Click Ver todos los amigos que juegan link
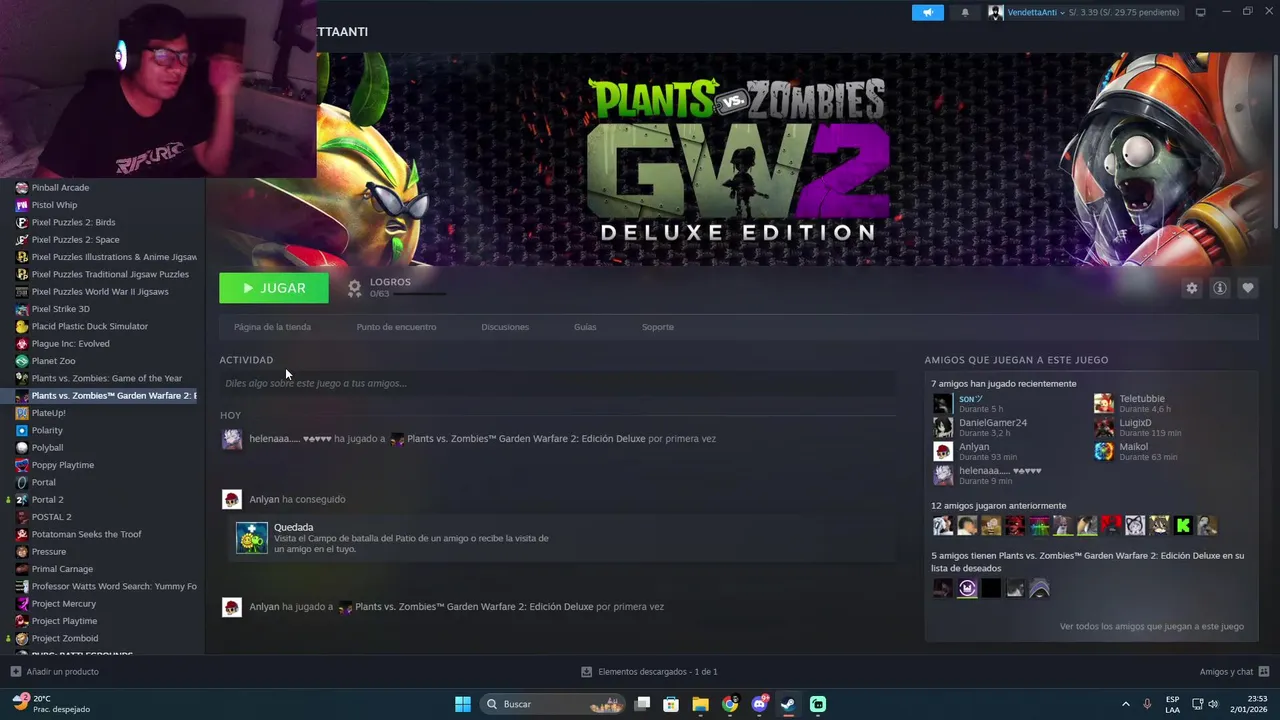This screenshot has height=720, width=1280. pyautogui.click(x=1151, y=627)
